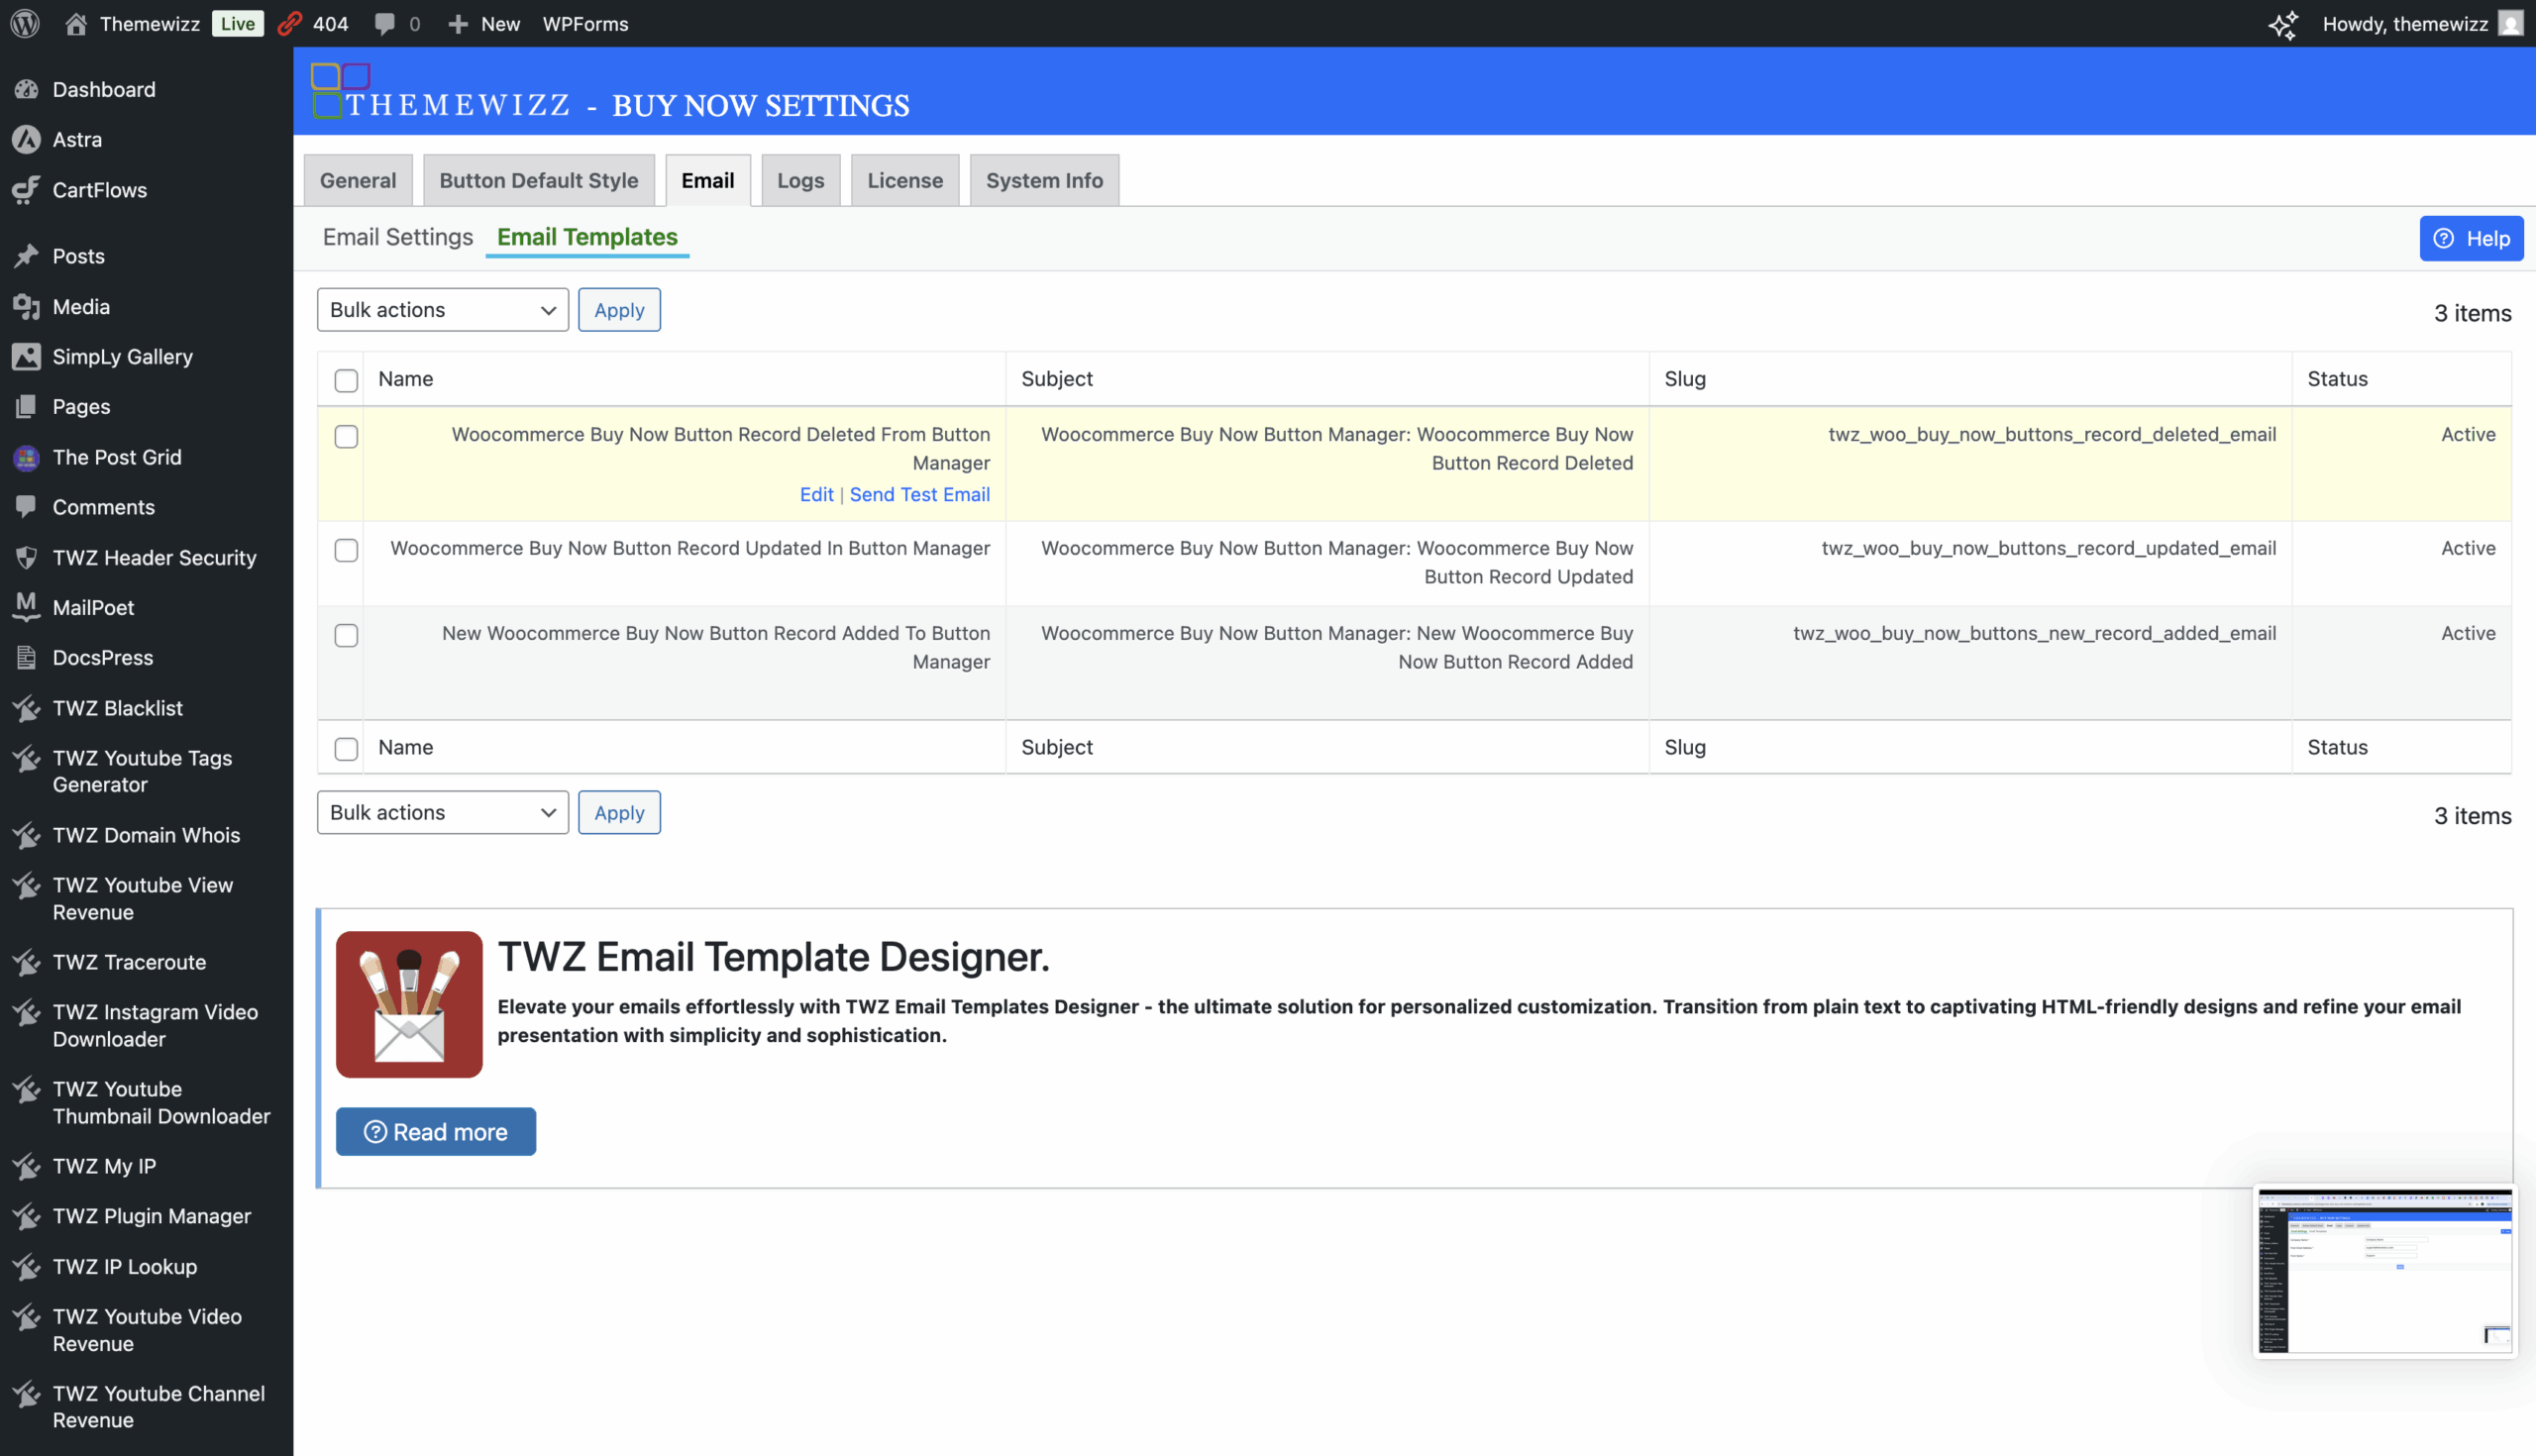
Task: Click the MailPoet sidebar icon
Action: click(26, 607)
